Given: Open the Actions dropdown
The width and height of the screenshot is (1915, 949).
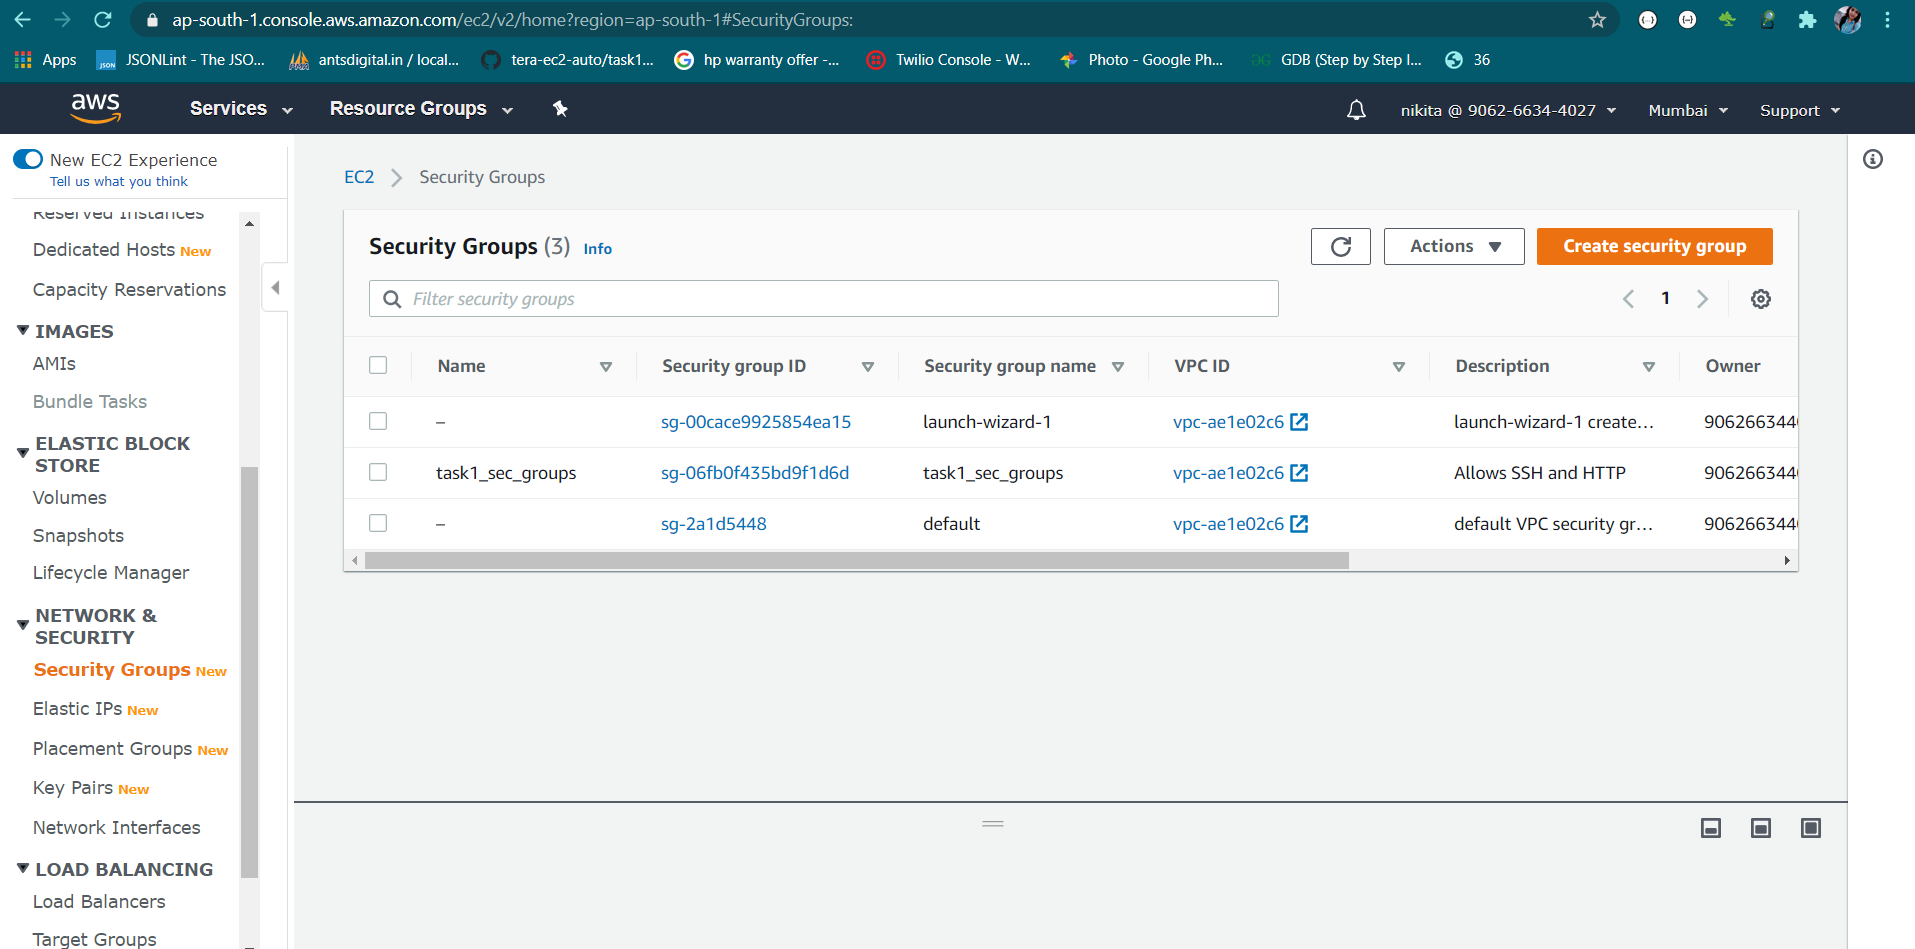Looking at the screenshot, I should point(1453,246).
